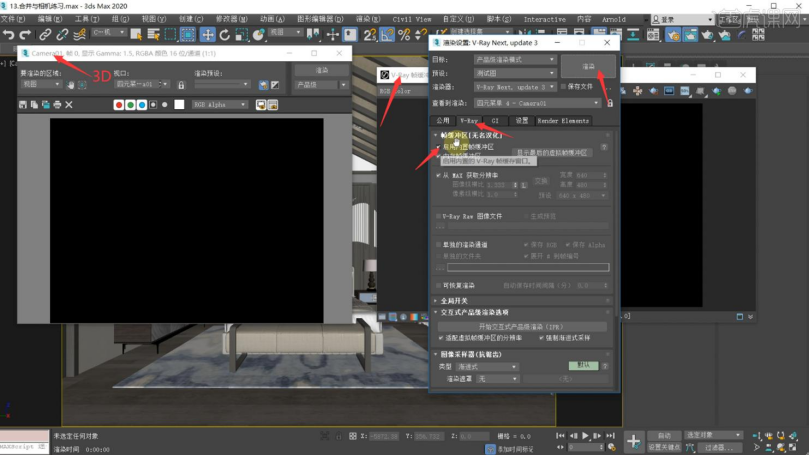Open target render mode dropdown
Image resolution: width=809 pixels, height=455 pixels.
click(x=514, y=60)
